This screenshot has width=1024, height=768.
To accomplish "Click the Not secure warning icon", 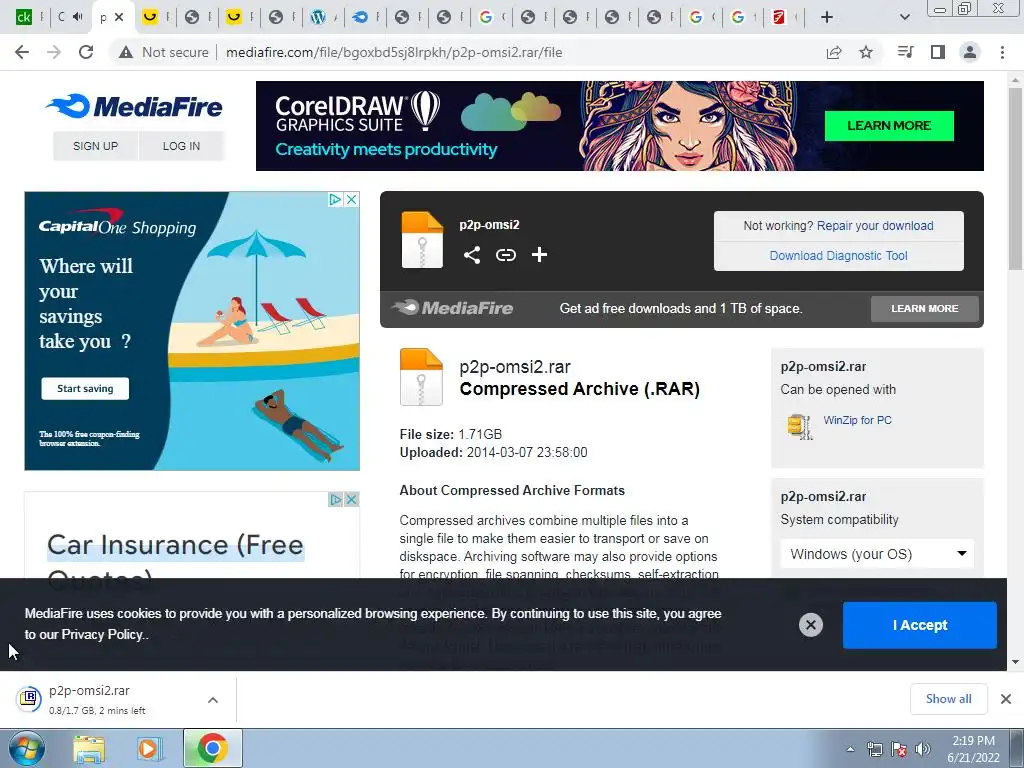I will (126, 52).
